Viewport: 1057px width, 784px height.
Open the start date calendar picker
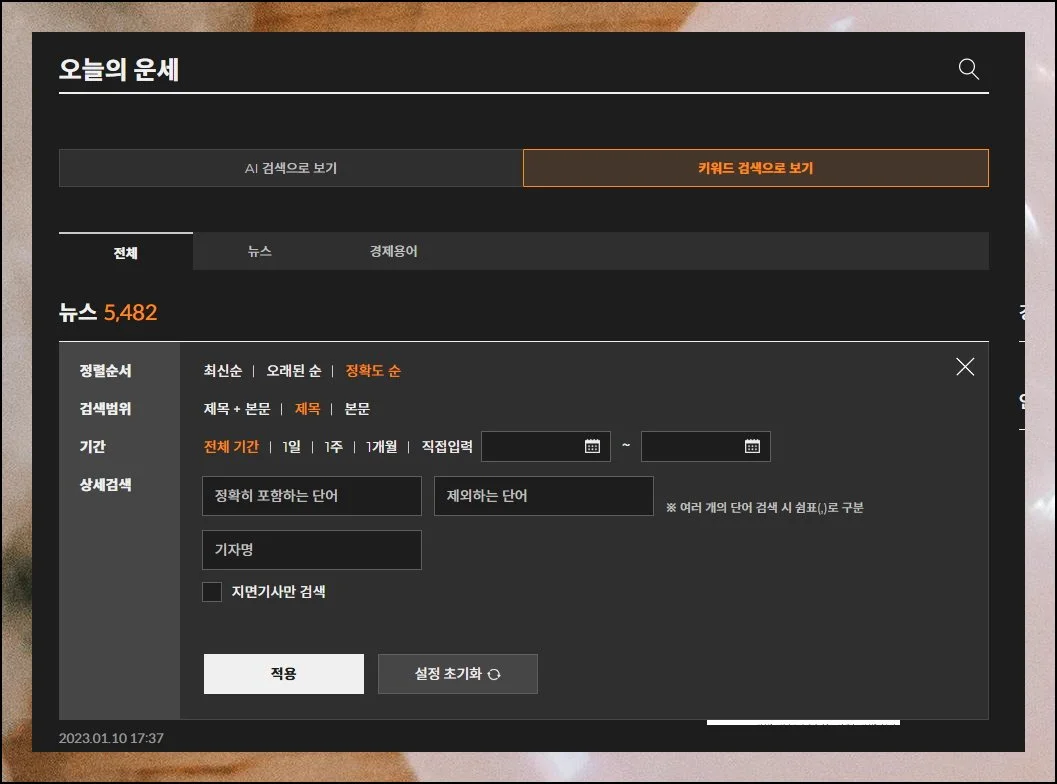592,446
